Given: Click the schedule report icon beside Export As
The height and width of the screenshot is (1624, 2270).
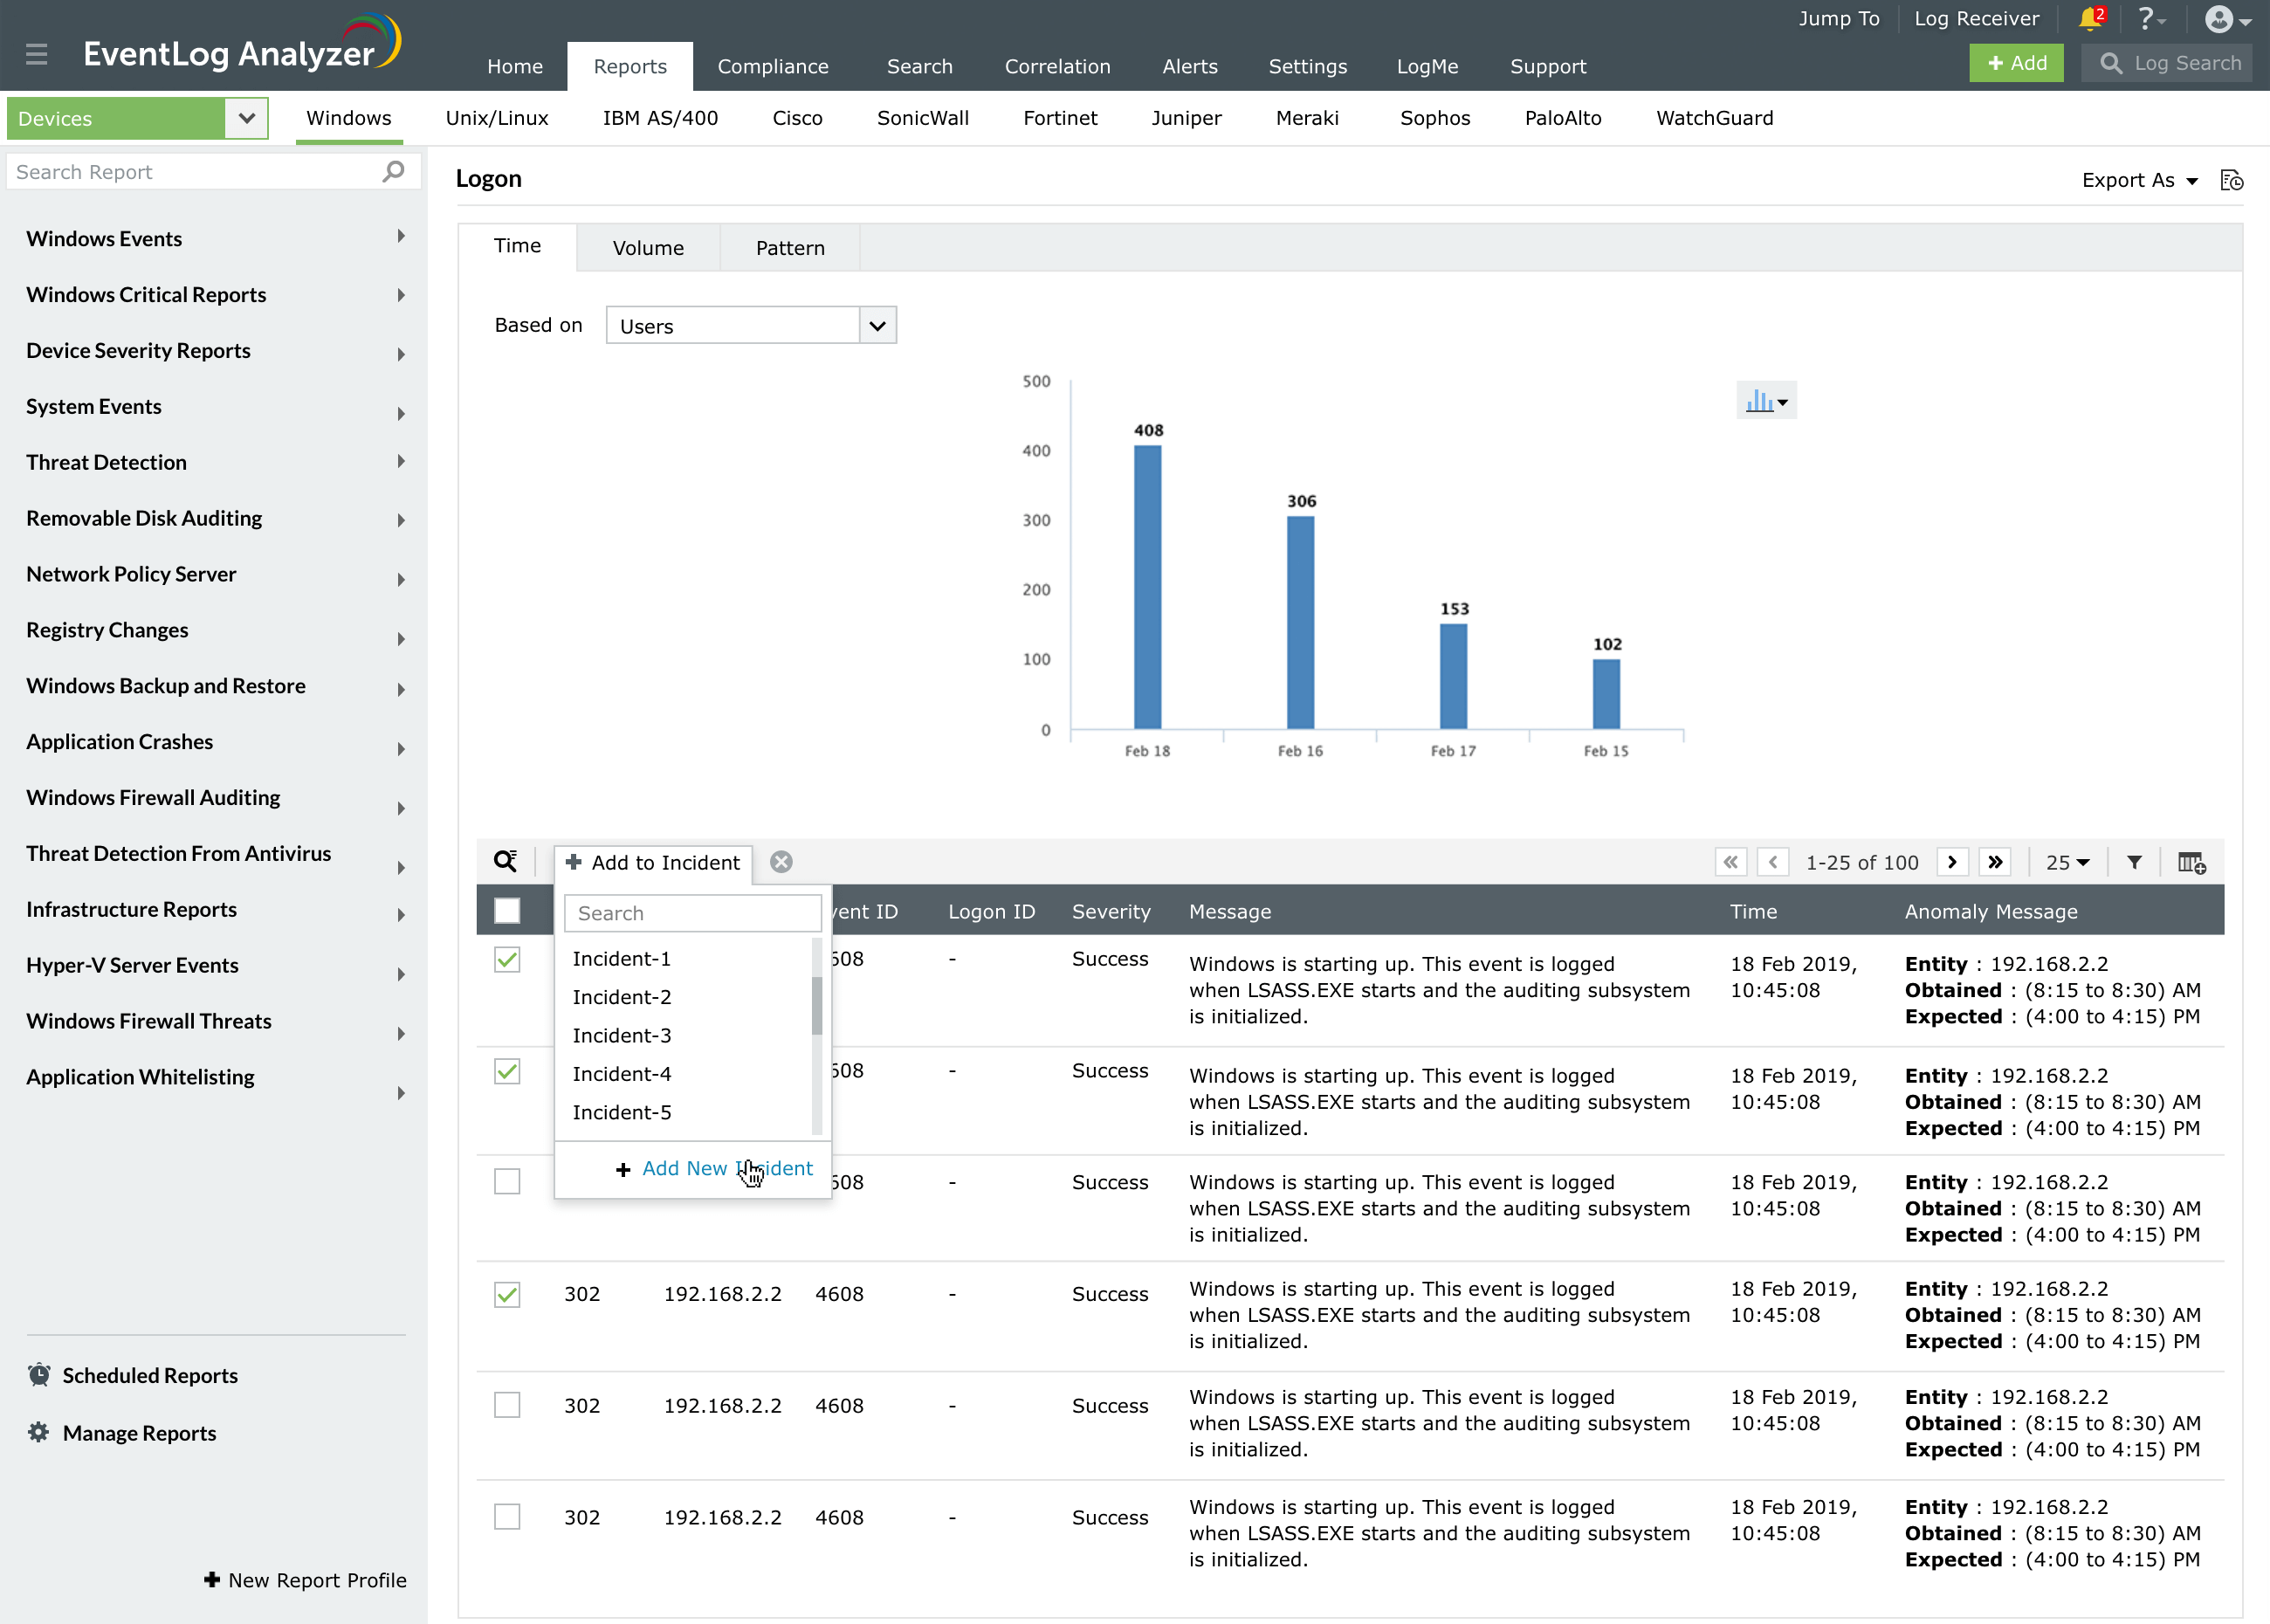Looking at the screenshot, I should click(2231, 180).
